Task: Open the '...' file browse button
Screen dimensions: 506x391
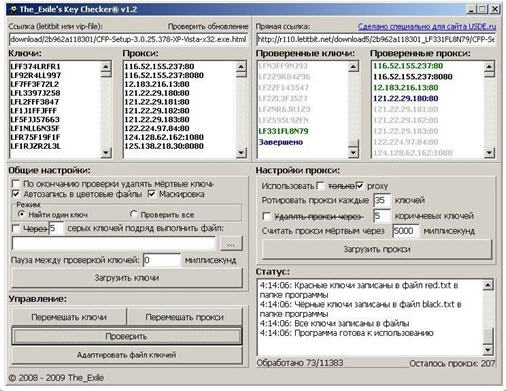Action: [231, 244]
